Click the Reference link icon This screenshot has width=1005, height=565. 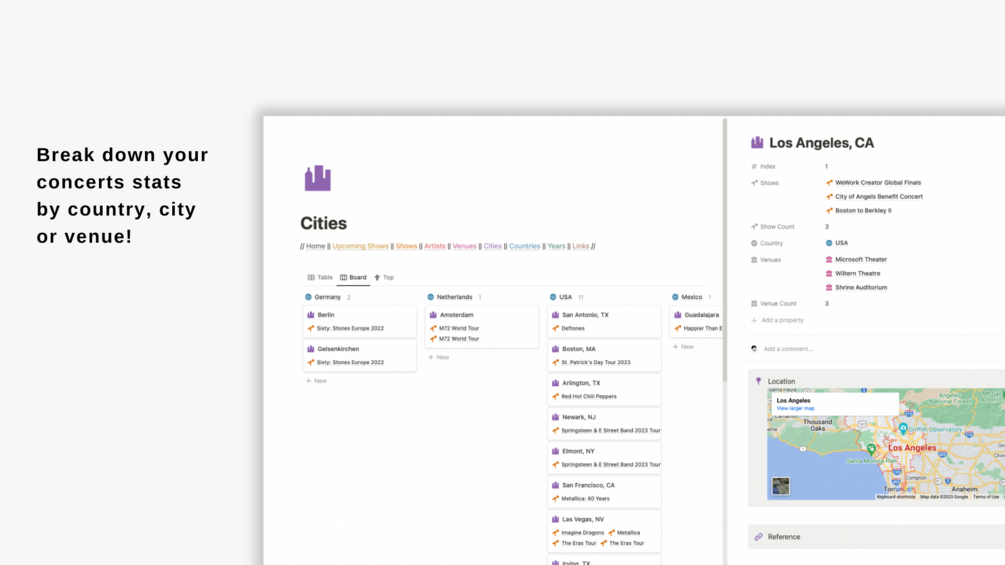point(758,537)
